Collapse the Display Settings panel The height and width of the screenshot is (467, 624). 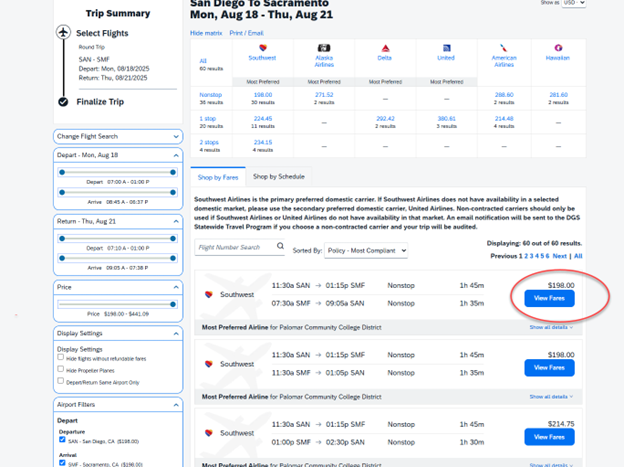click(118, 334)
